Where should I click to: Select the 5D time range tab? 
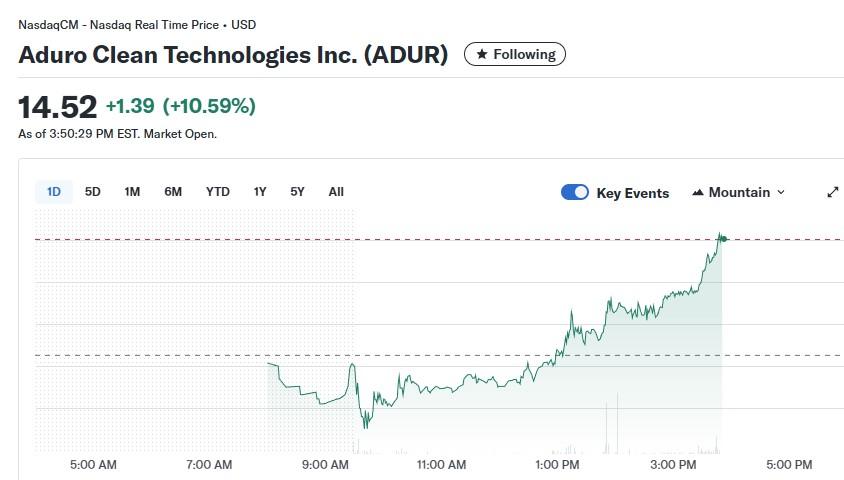tap(93, 192)
